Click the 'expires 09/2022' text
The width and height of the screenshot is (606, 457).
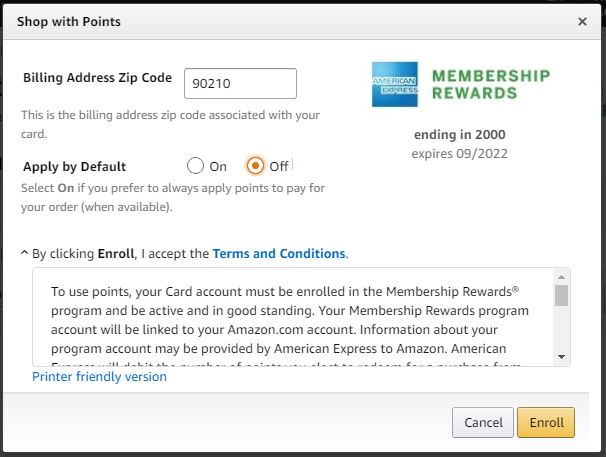pos(459,154)
